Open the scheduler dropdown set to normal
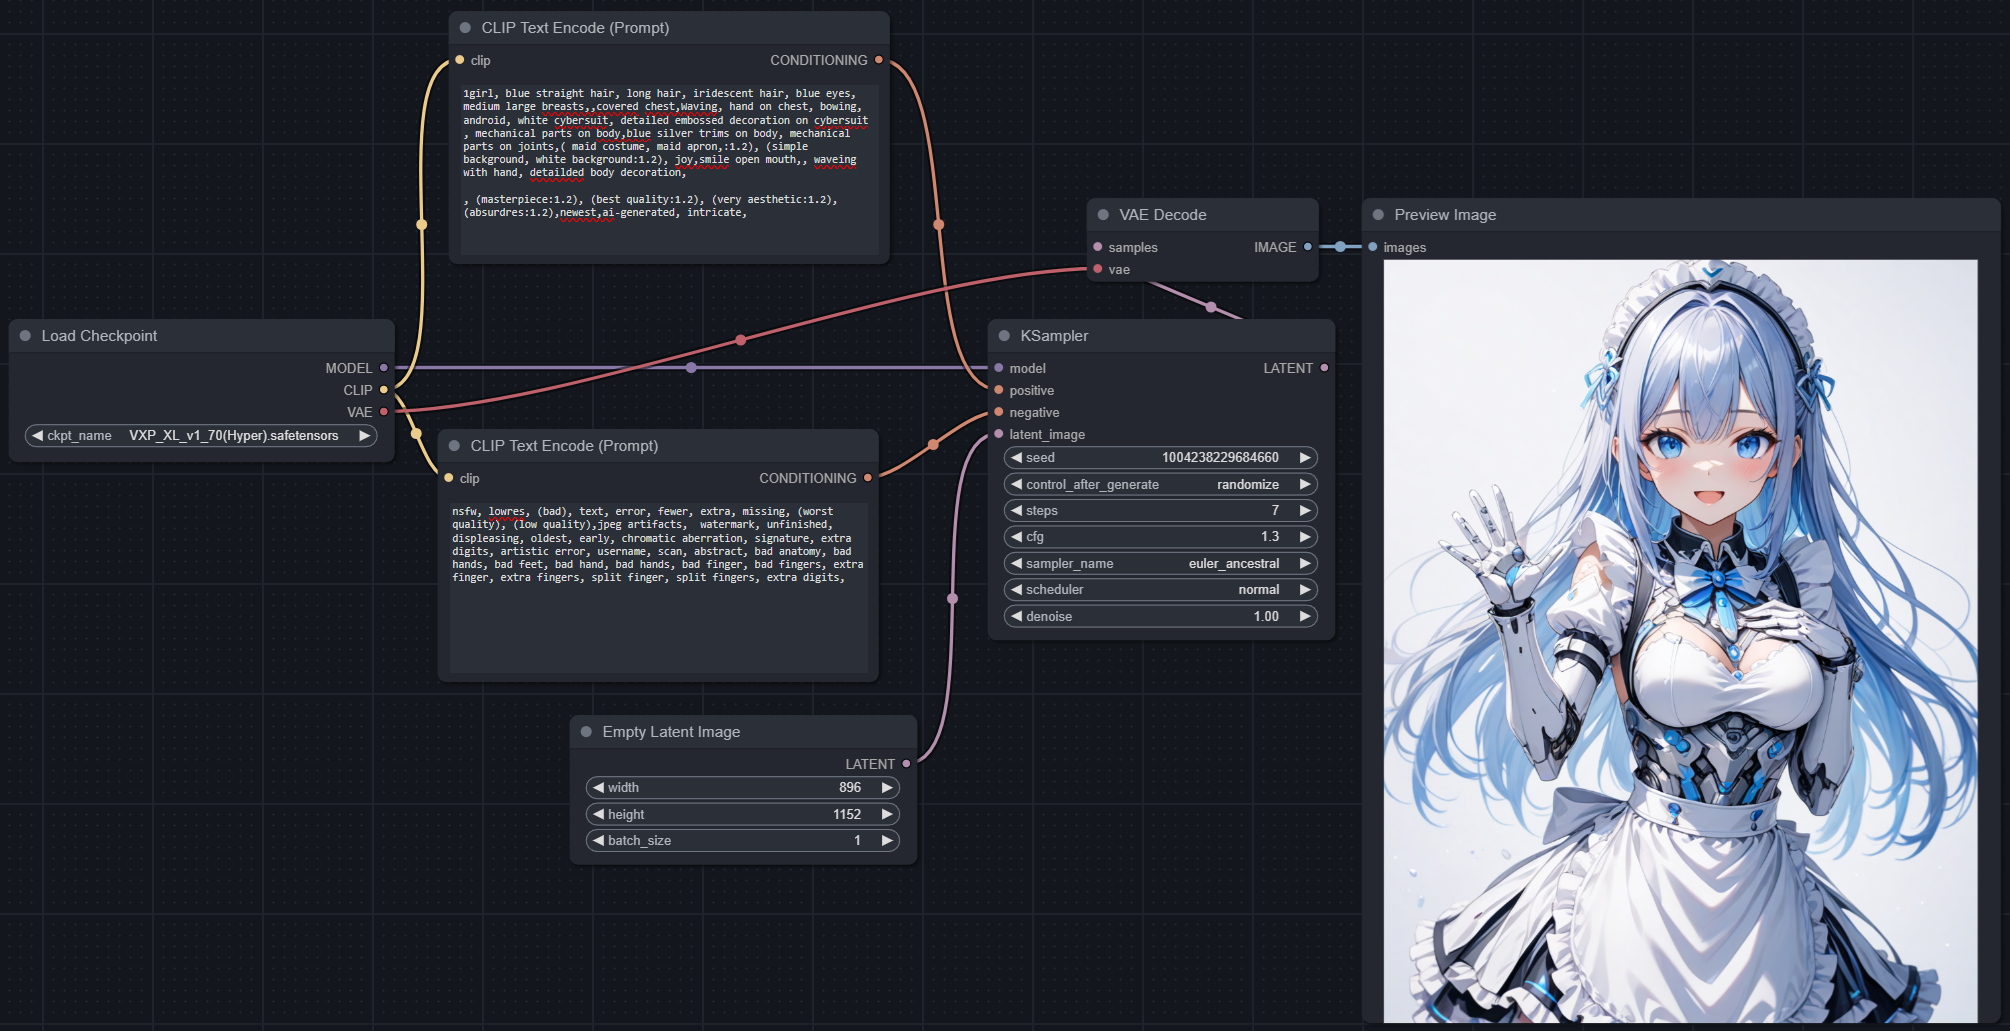This screenshot has height=1031, width=2010. (x=1160, y=590)
